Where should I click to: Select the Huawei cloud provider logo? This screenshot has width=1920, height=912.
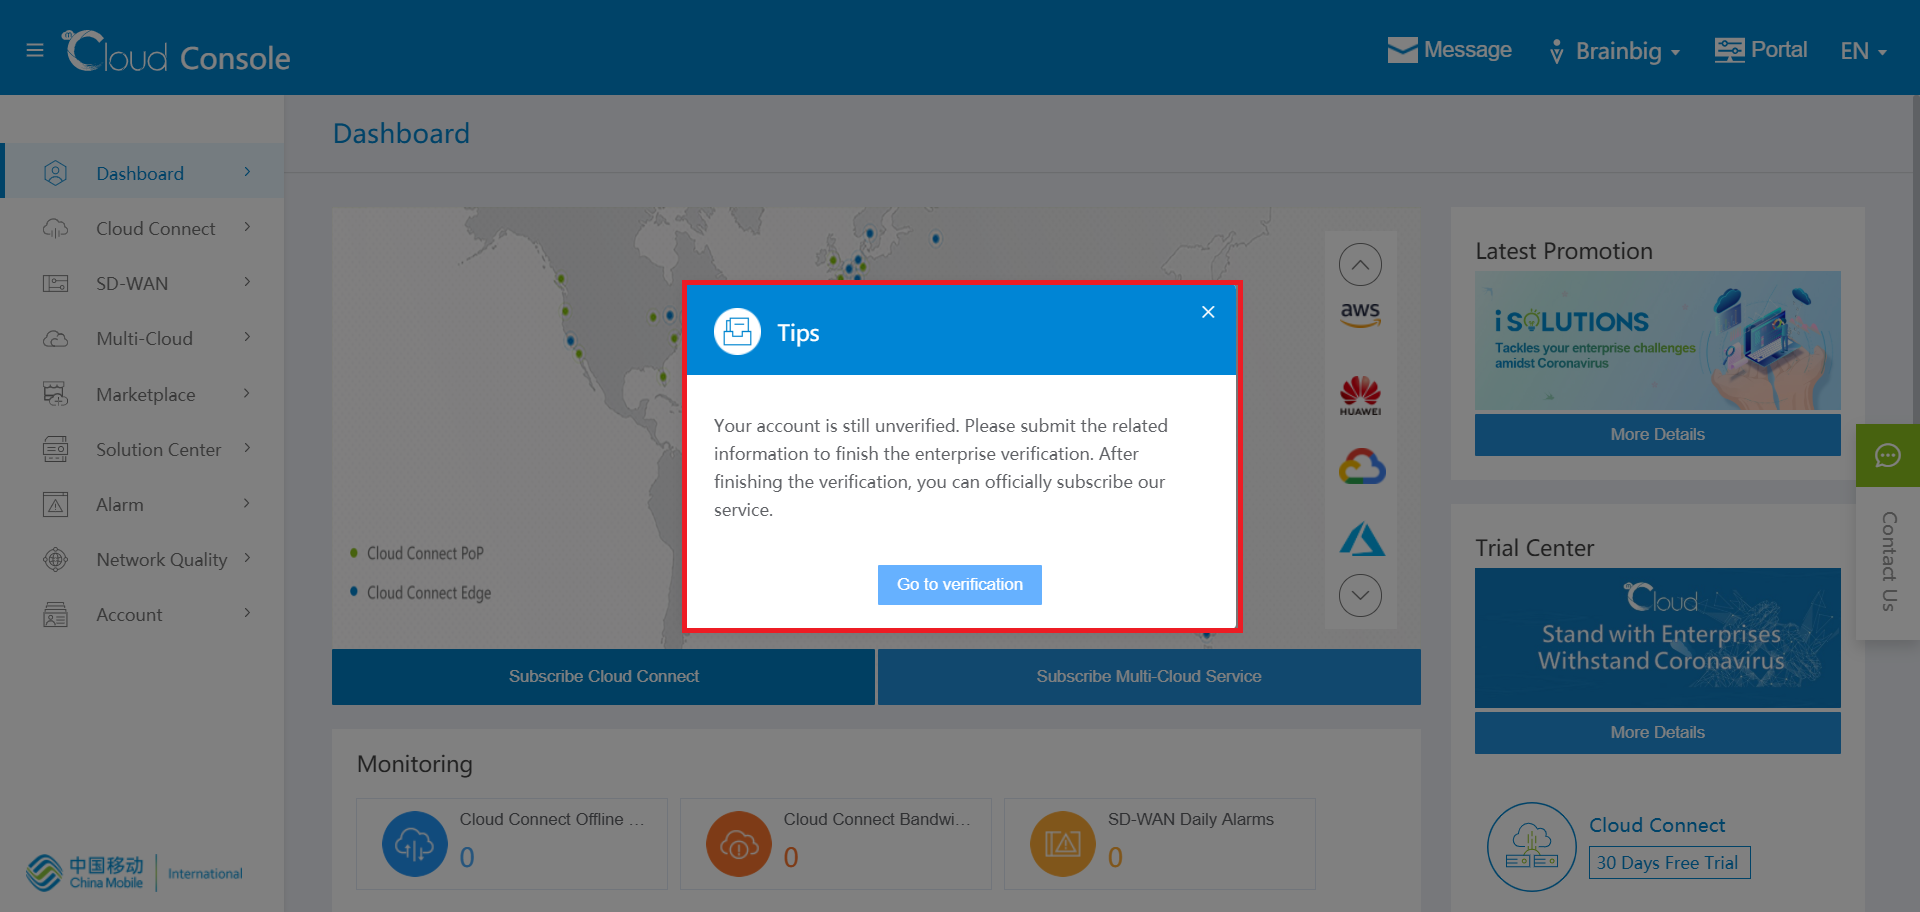[1360, 396]
